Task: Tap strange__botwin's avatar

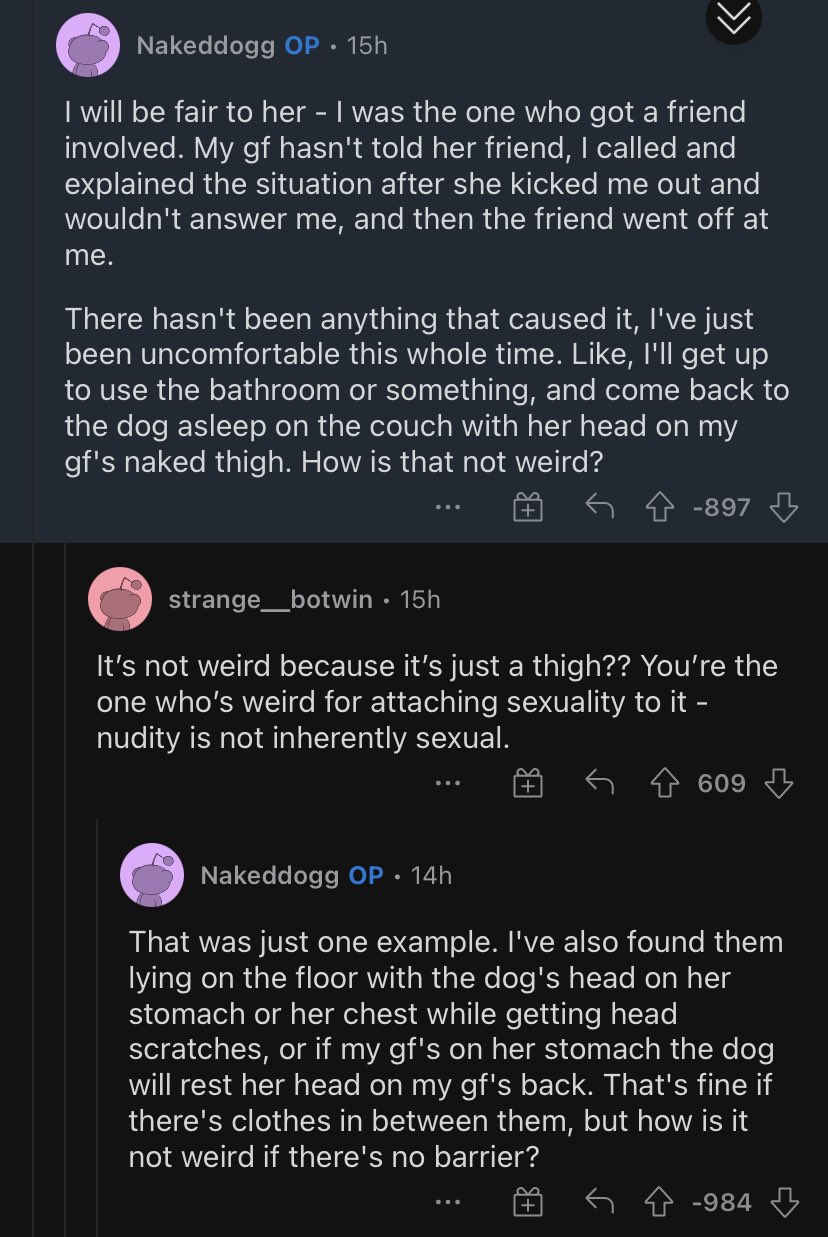Action: [120, 599]
